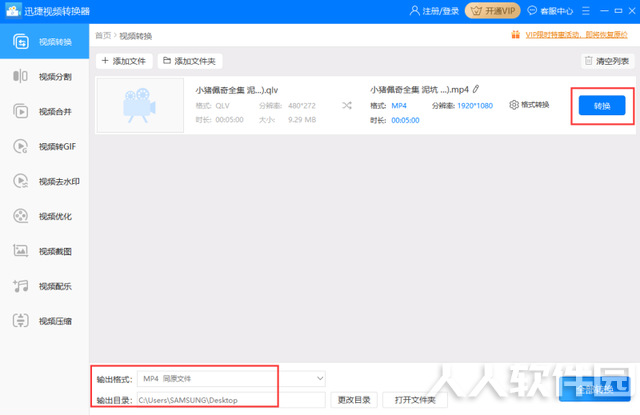This screenshot has height=415, width=640.
Task: Open the 视频转GIF sidebar section
Action: click(44, 146)
